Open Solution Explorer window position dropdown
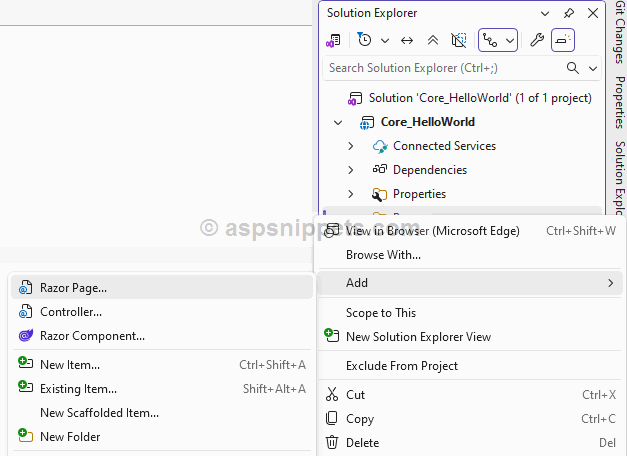The width and height of the screenshot is (627, 456). click(x=545, y=14)
